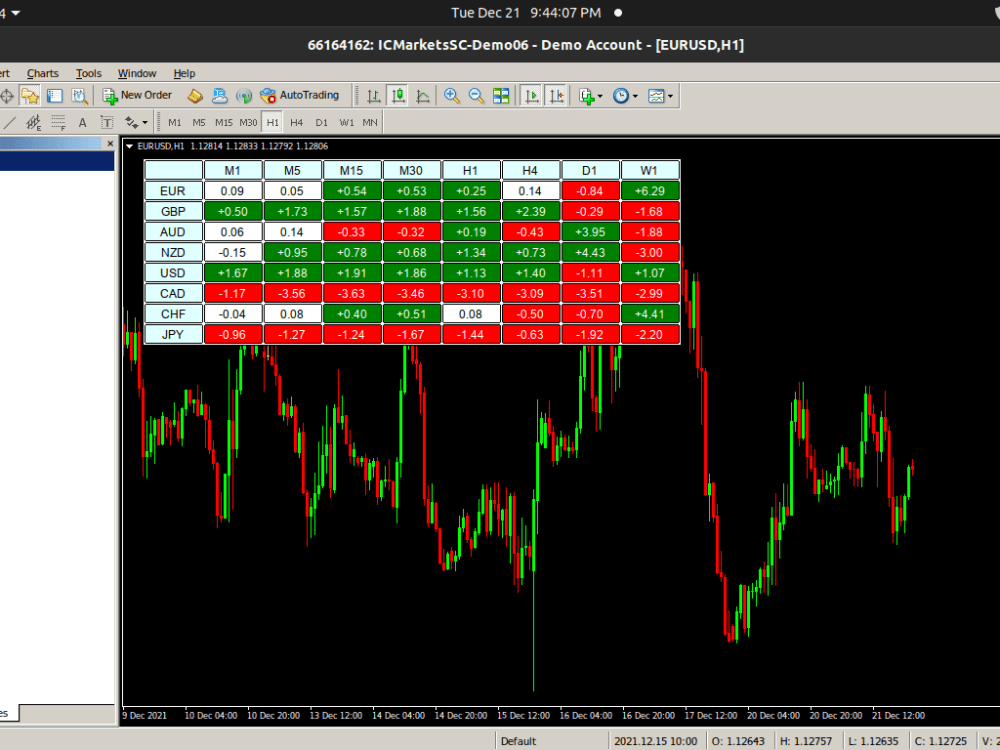The width and height of the screenshot is (1000, 750).
Task: Open the Help menu
Action: (184, 73)
